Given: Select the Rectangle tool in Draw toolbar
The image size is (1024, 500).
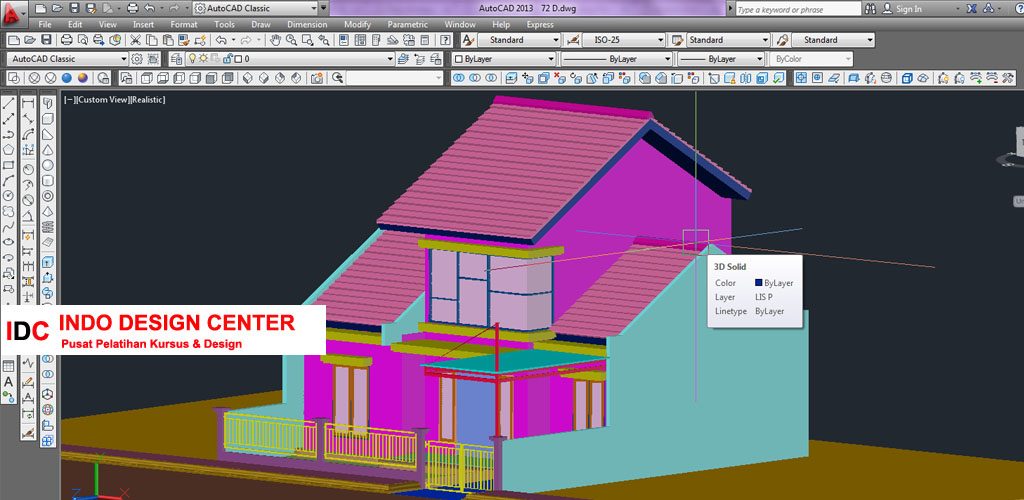Looking at the screenshot, I should click(8, 165).
